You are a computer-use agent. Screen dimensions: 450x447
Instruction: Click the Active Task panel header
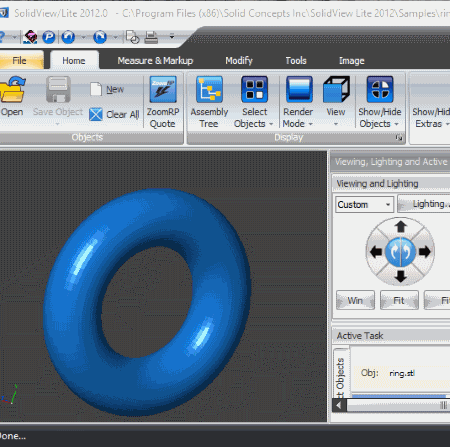click(391, 336)
